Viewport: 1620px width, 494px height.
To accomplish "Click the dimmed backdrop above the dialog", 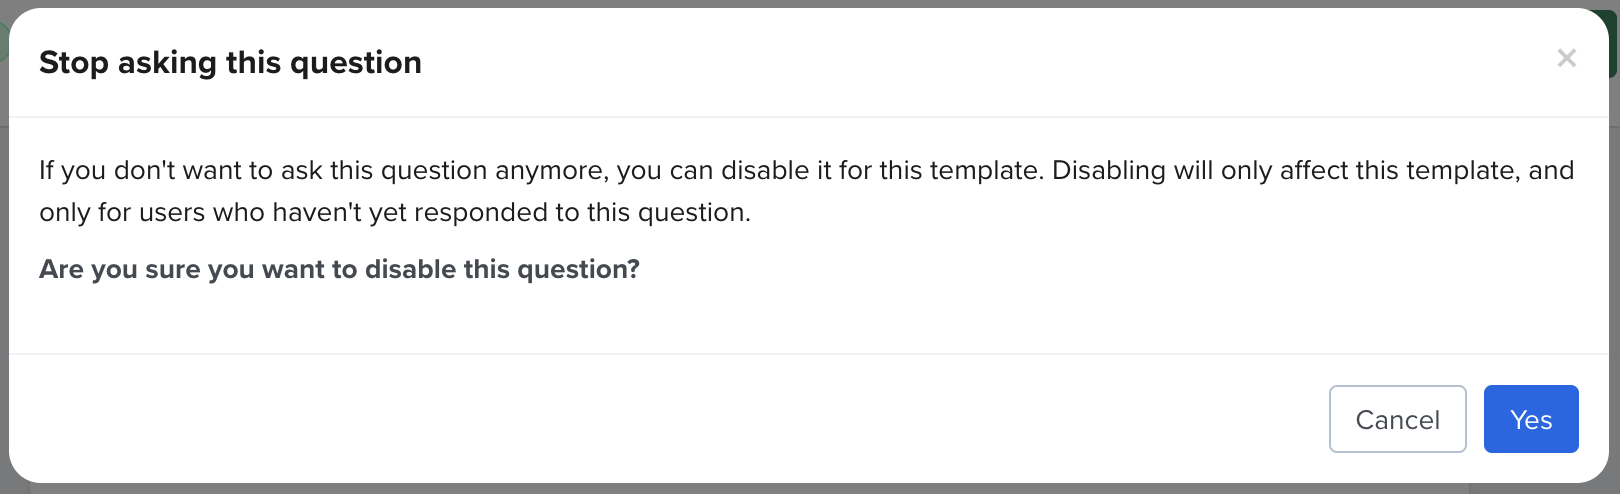I will (x=800, y=3).
